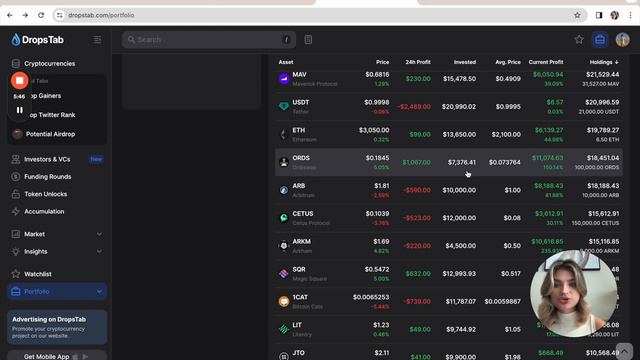The width and height of the screenshot is (640, 360).
Task: Open Cryptocurrencies in sidebar
Action: [49, 64]
